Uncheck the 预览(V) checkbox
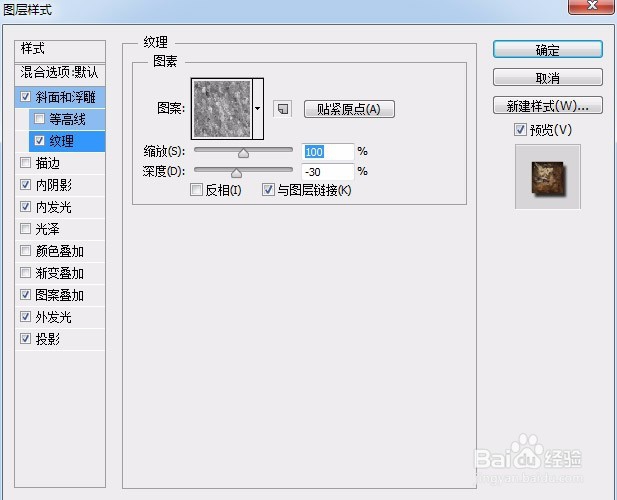Viewport: 617px width, 500px height. (x=520, y=129)
